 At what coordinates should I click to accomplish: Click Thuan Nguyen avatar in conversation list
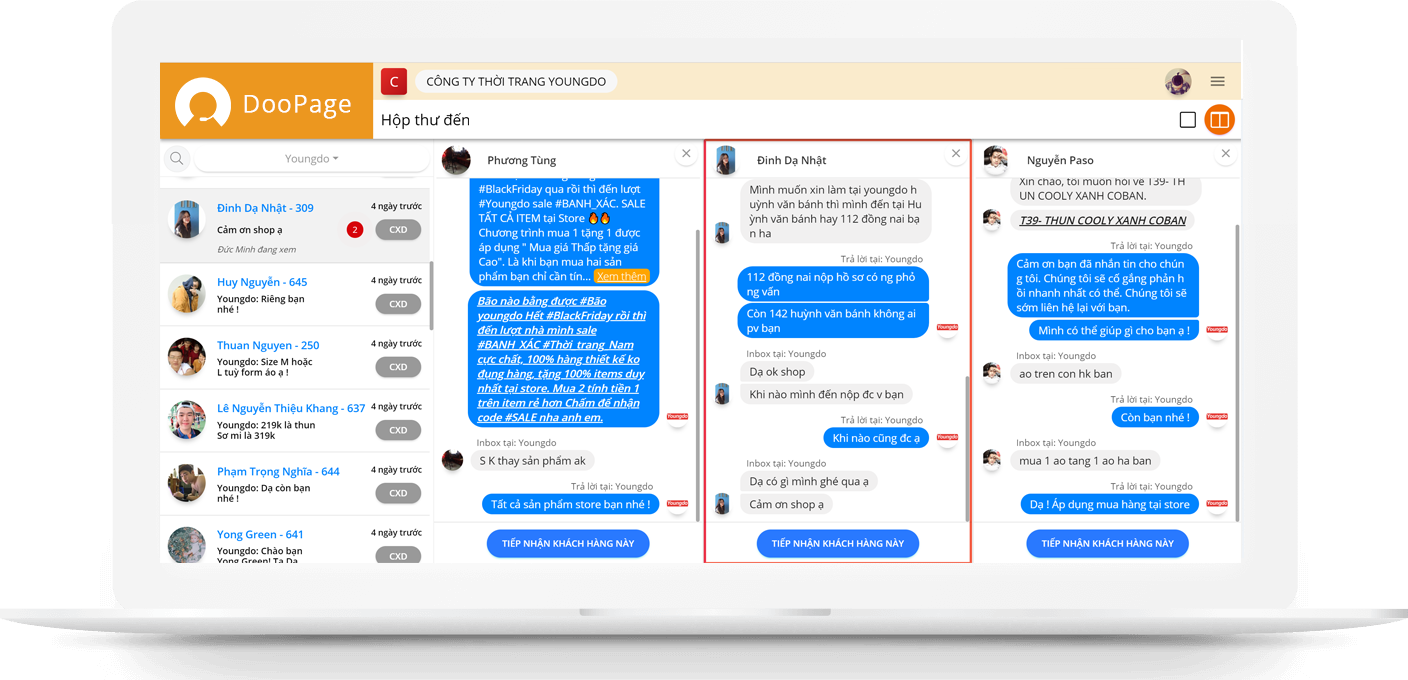coord(186,357)
